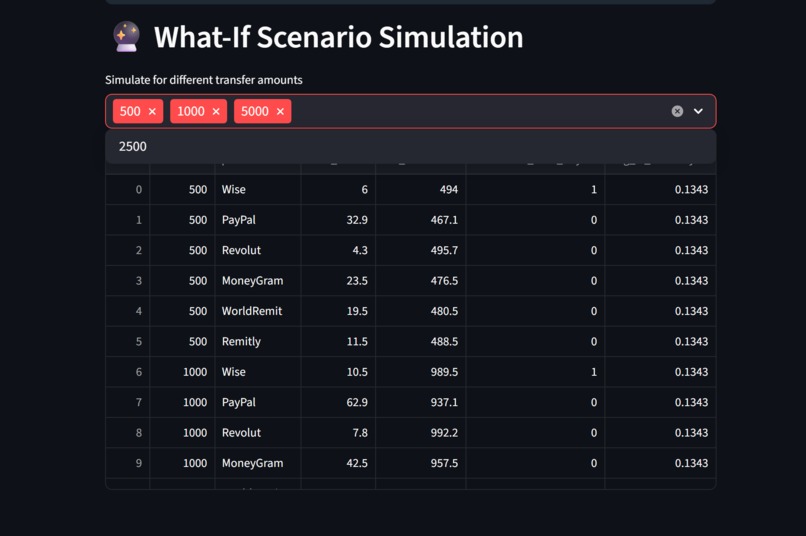Click the fee value 4.3

tap(360, 250)
